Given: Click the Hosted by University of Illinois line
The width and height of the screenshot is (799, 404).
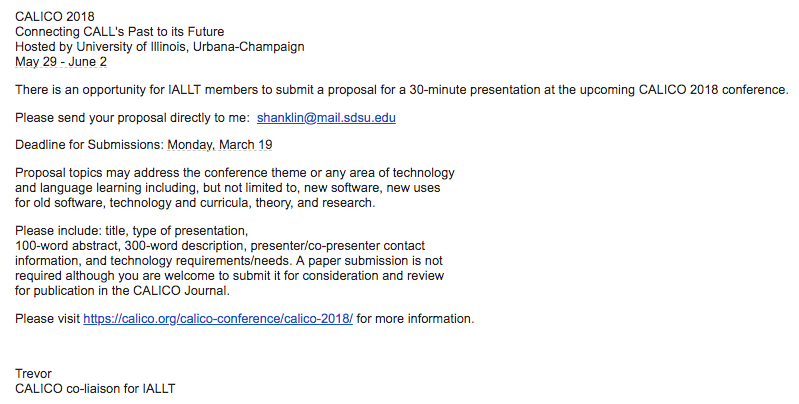Looking at the screenshot, I should 159,47.
